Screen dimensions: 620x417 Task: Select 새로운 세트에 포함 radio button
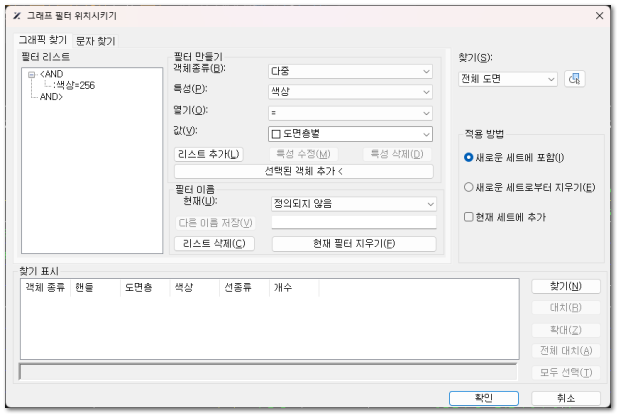coord(469,157)
